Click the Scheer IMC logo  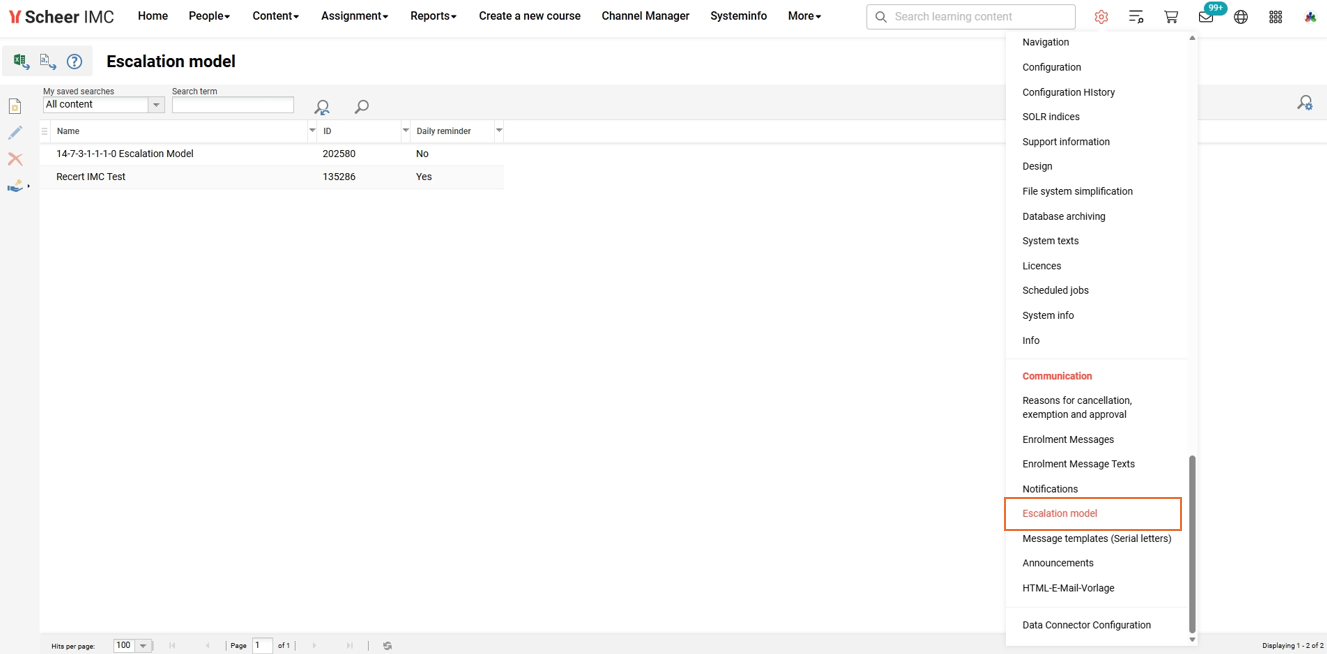(61, 16)
